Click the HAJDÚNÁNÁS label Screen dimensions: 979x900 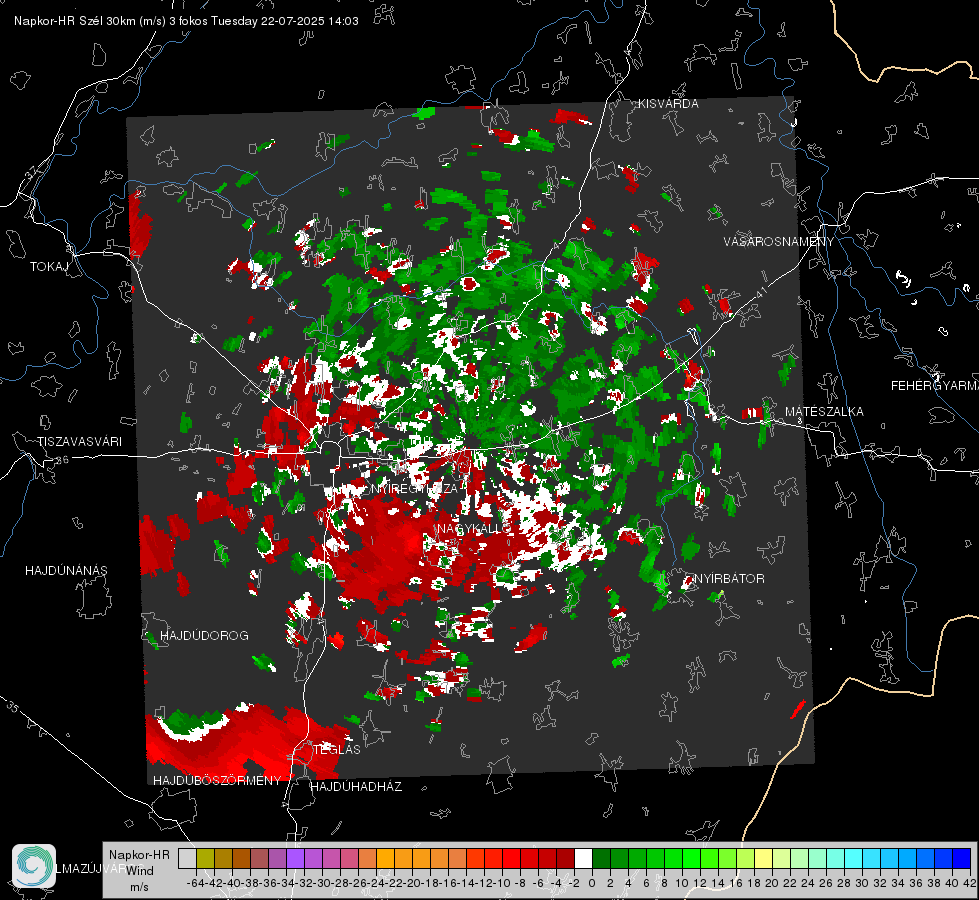(66, 571)
